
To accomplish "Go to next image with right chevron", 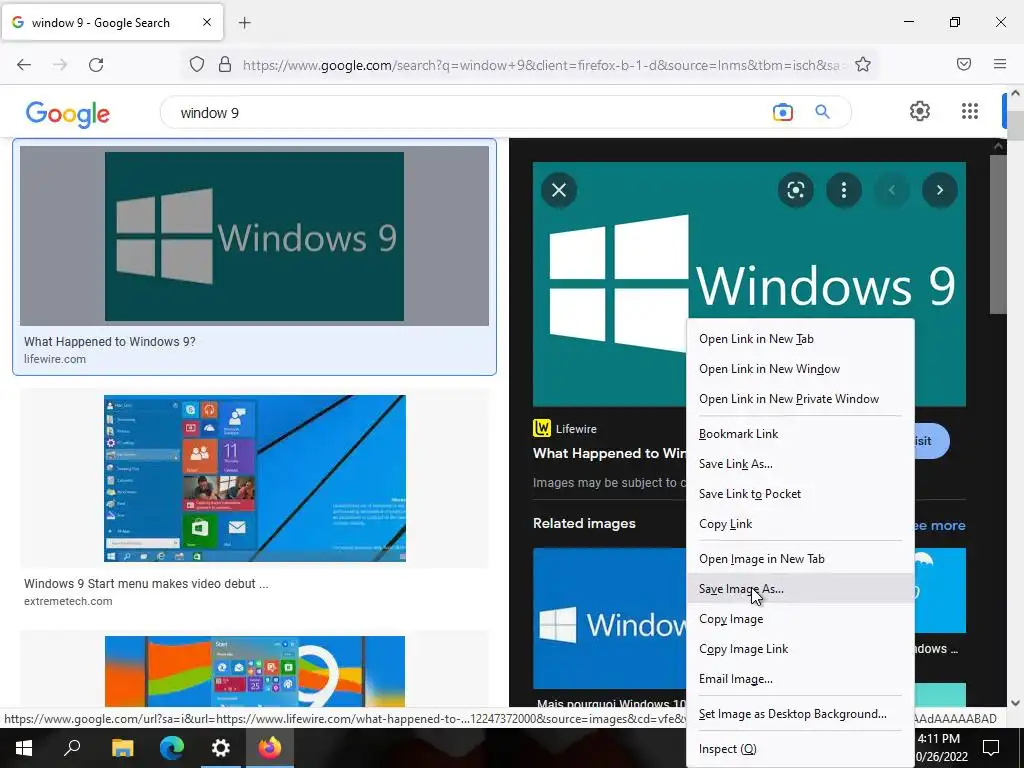I will click(940, 190).
